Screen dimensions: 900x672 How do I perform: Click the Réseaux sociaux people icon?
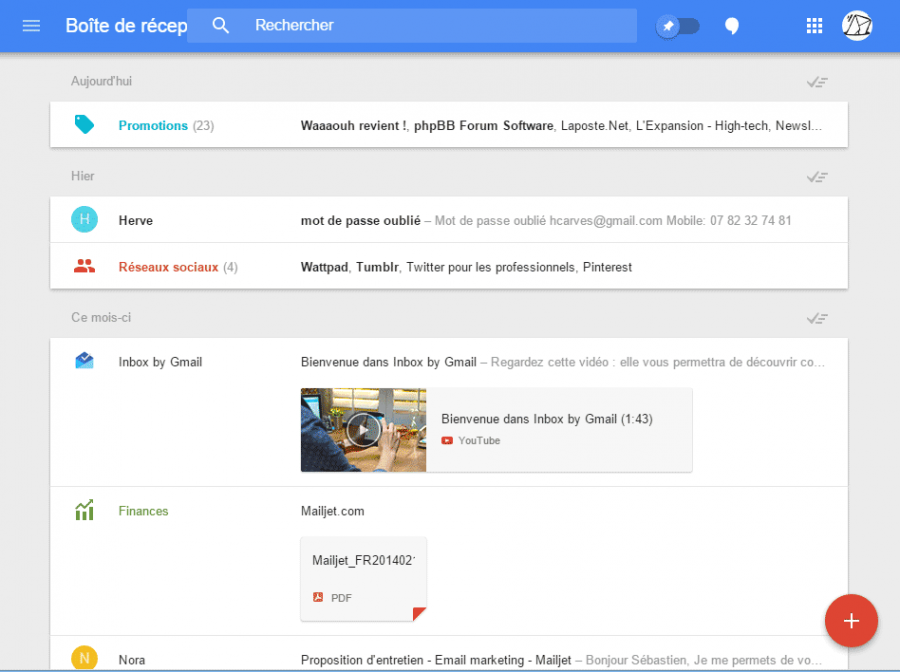pos(84,267)
